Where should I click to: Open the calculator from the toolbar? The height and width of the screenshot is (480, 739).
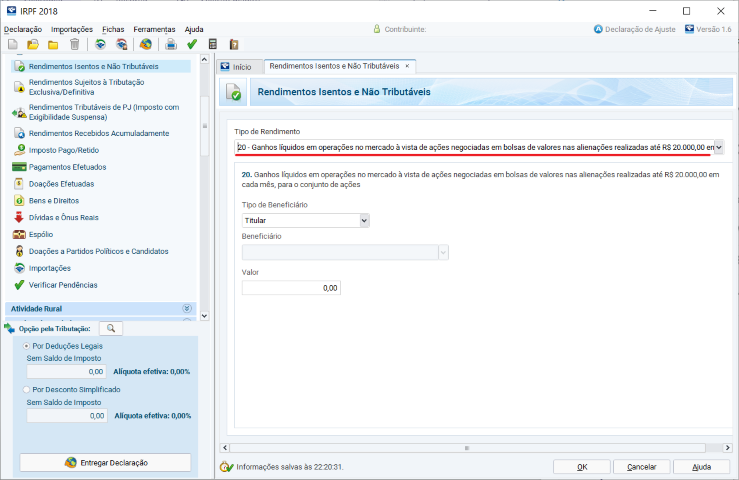click(x=213, y=44)
